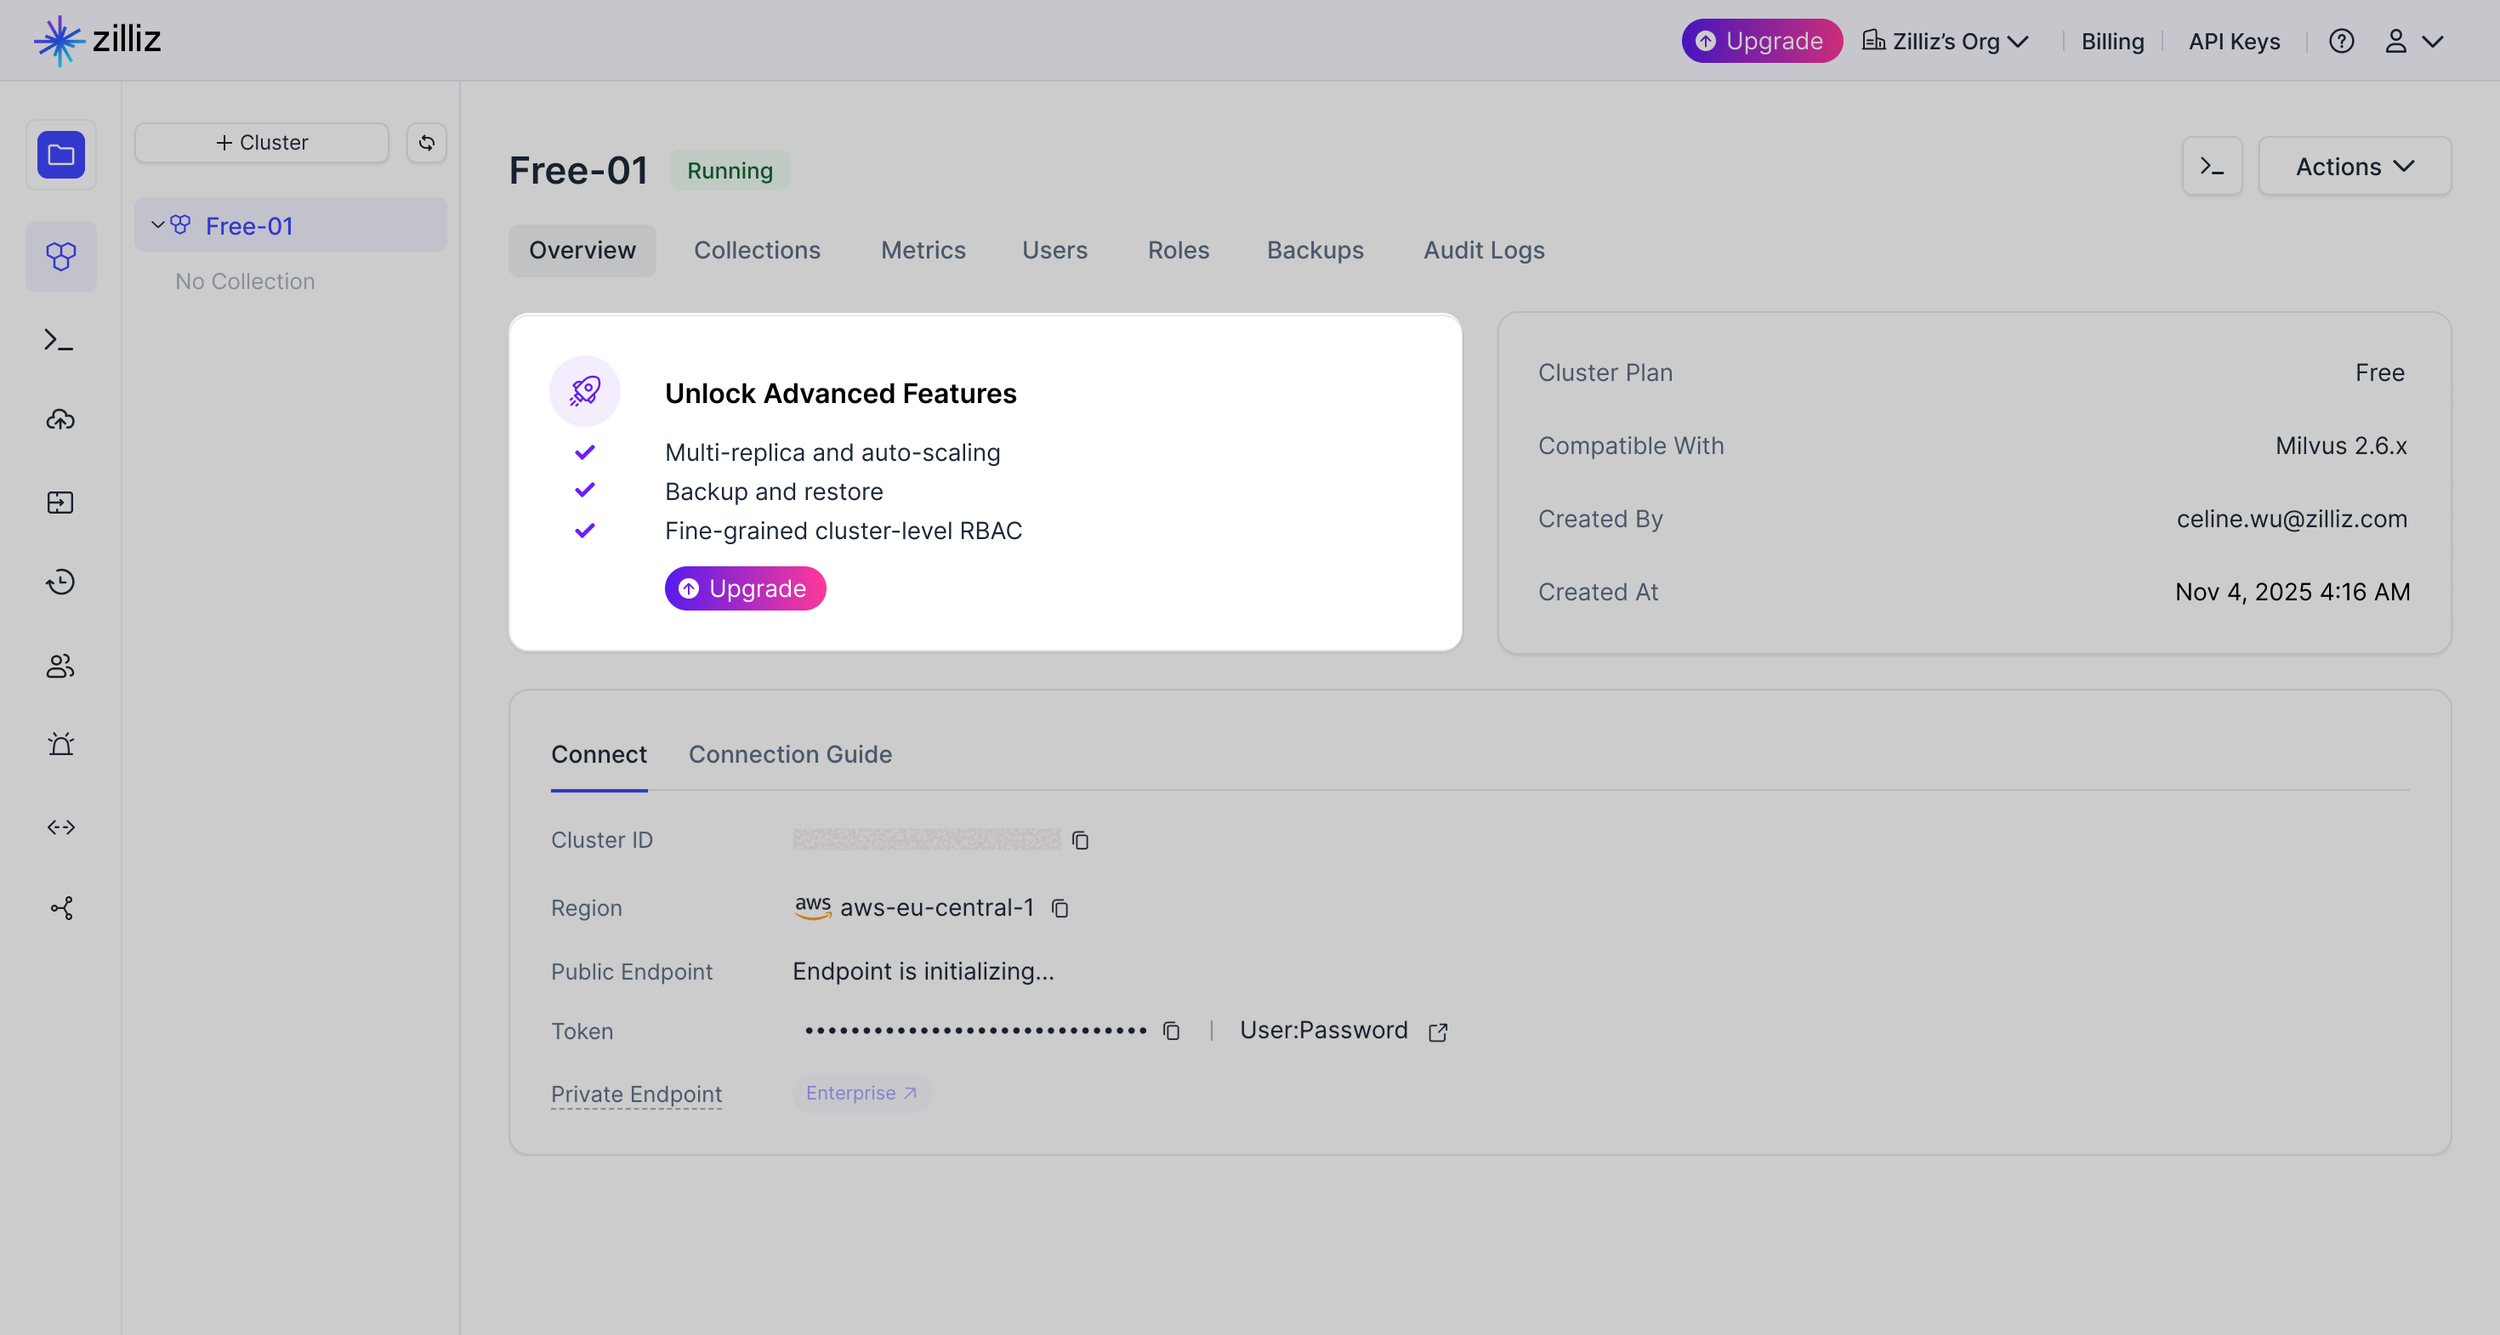
Task: Open the Zilliz's Org switcher
Action: 1945,41
